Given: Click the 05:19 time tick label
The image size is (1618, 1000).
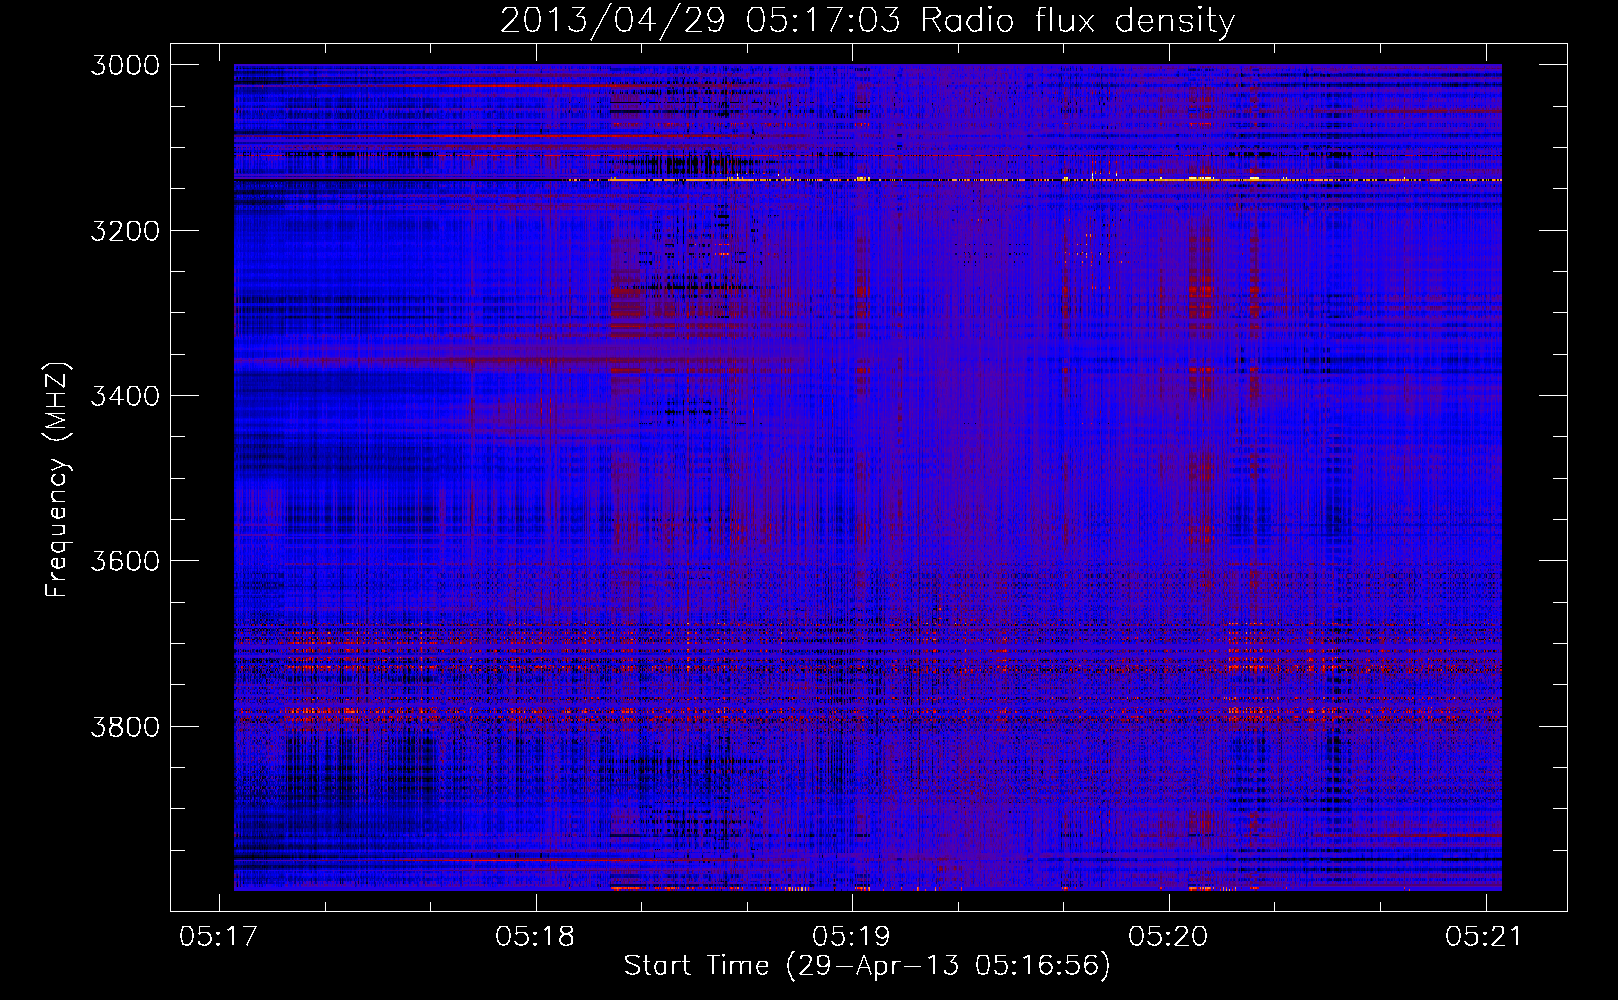Looking at the screenshot, I should click(852, 937).
